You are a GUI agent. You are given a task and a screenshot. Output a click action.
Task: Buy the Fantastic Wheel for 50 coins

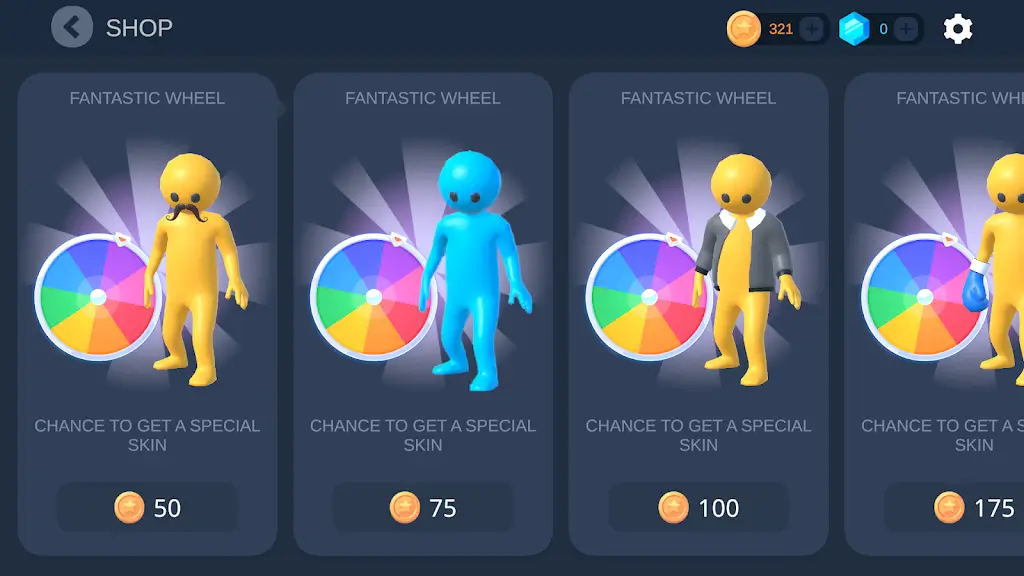[148, 507]
